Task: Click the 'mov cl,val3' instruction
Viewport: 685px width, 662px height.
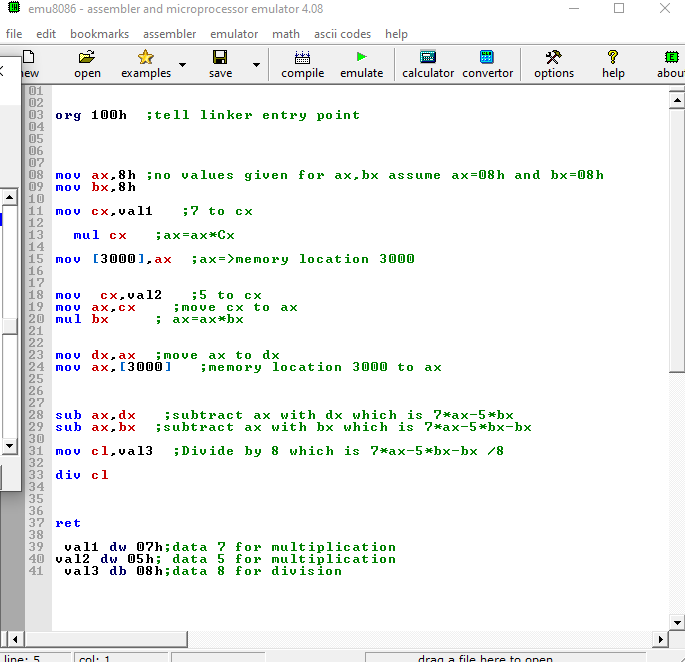Action: point(104,451)
